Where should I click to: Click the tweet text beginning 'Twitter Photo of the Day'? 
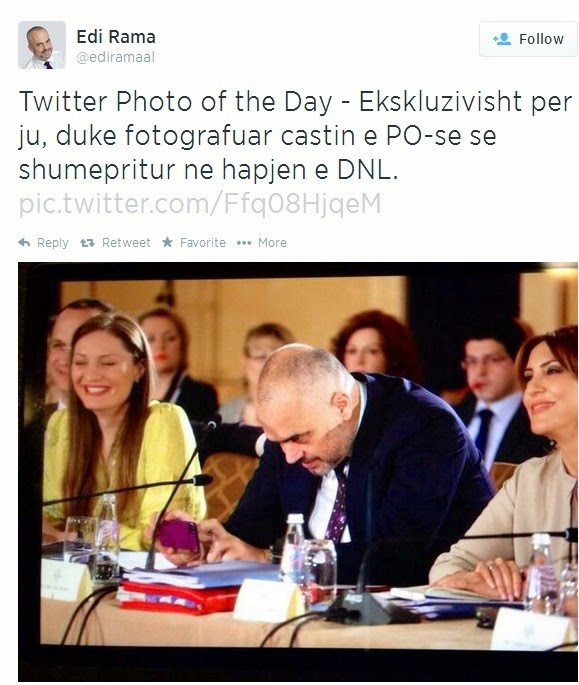coord(295,135)
